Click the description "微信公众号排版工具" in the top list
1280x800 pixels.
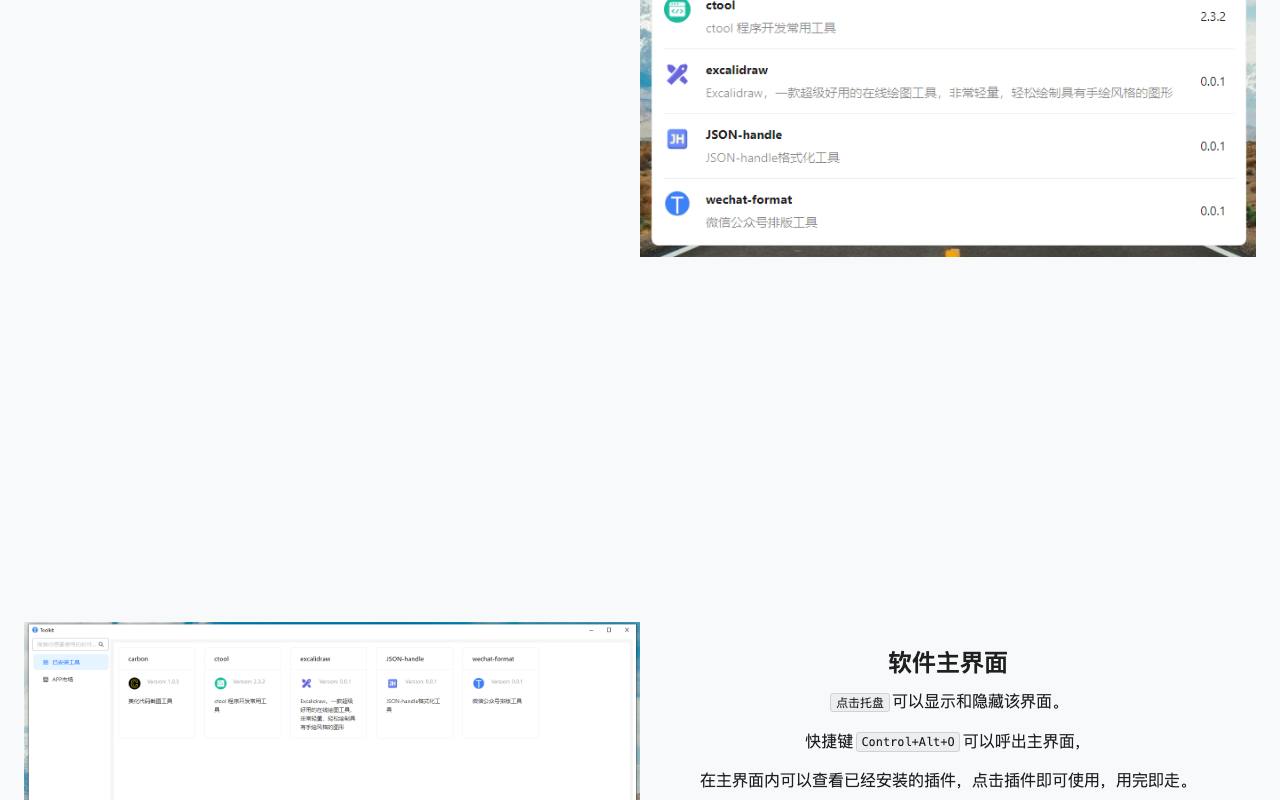pos(762,222)
